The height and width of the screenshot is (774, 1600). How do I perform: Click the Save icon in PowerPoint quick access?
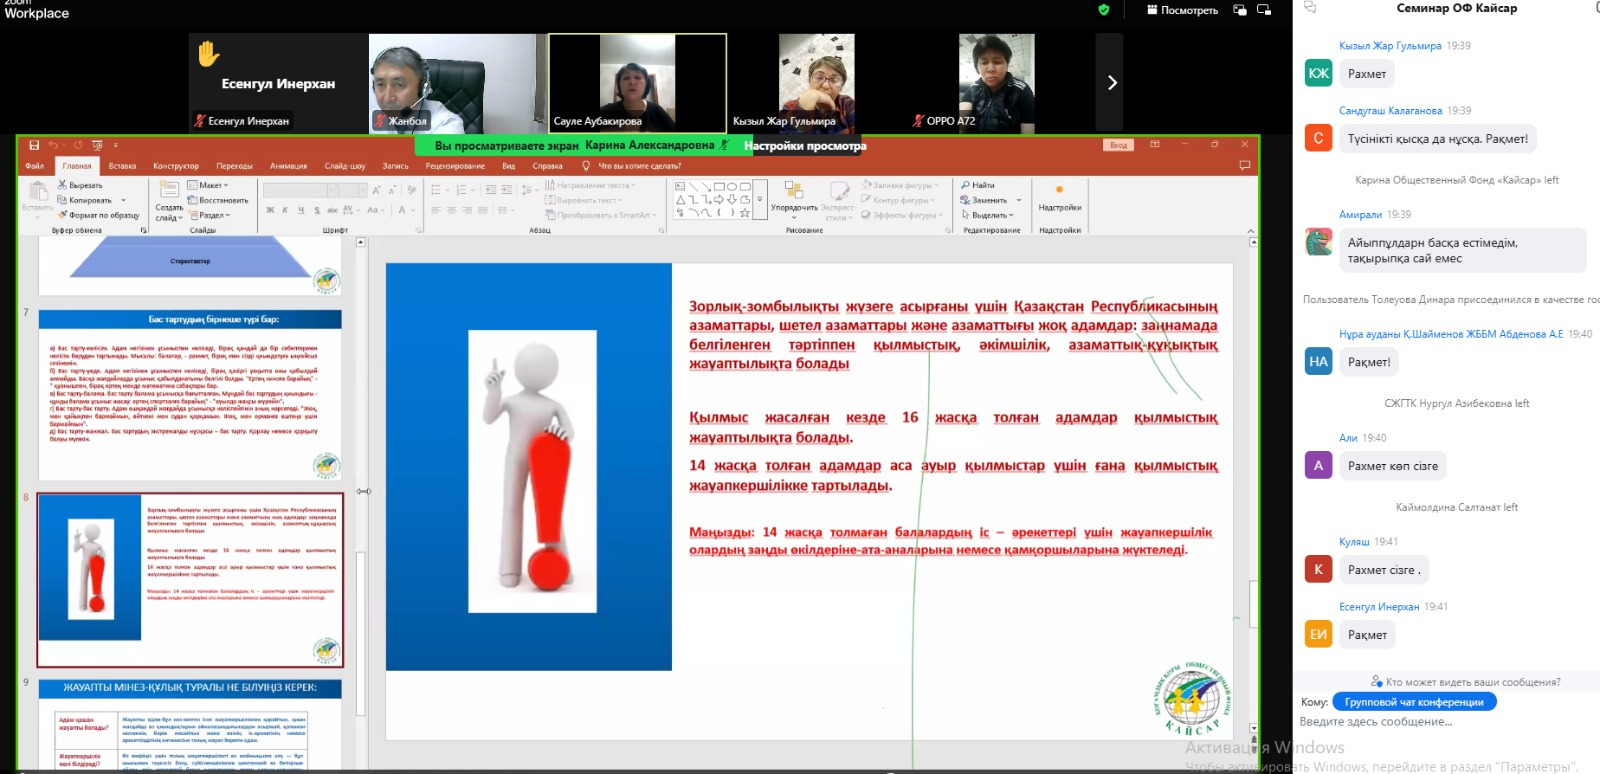[35, 145]
